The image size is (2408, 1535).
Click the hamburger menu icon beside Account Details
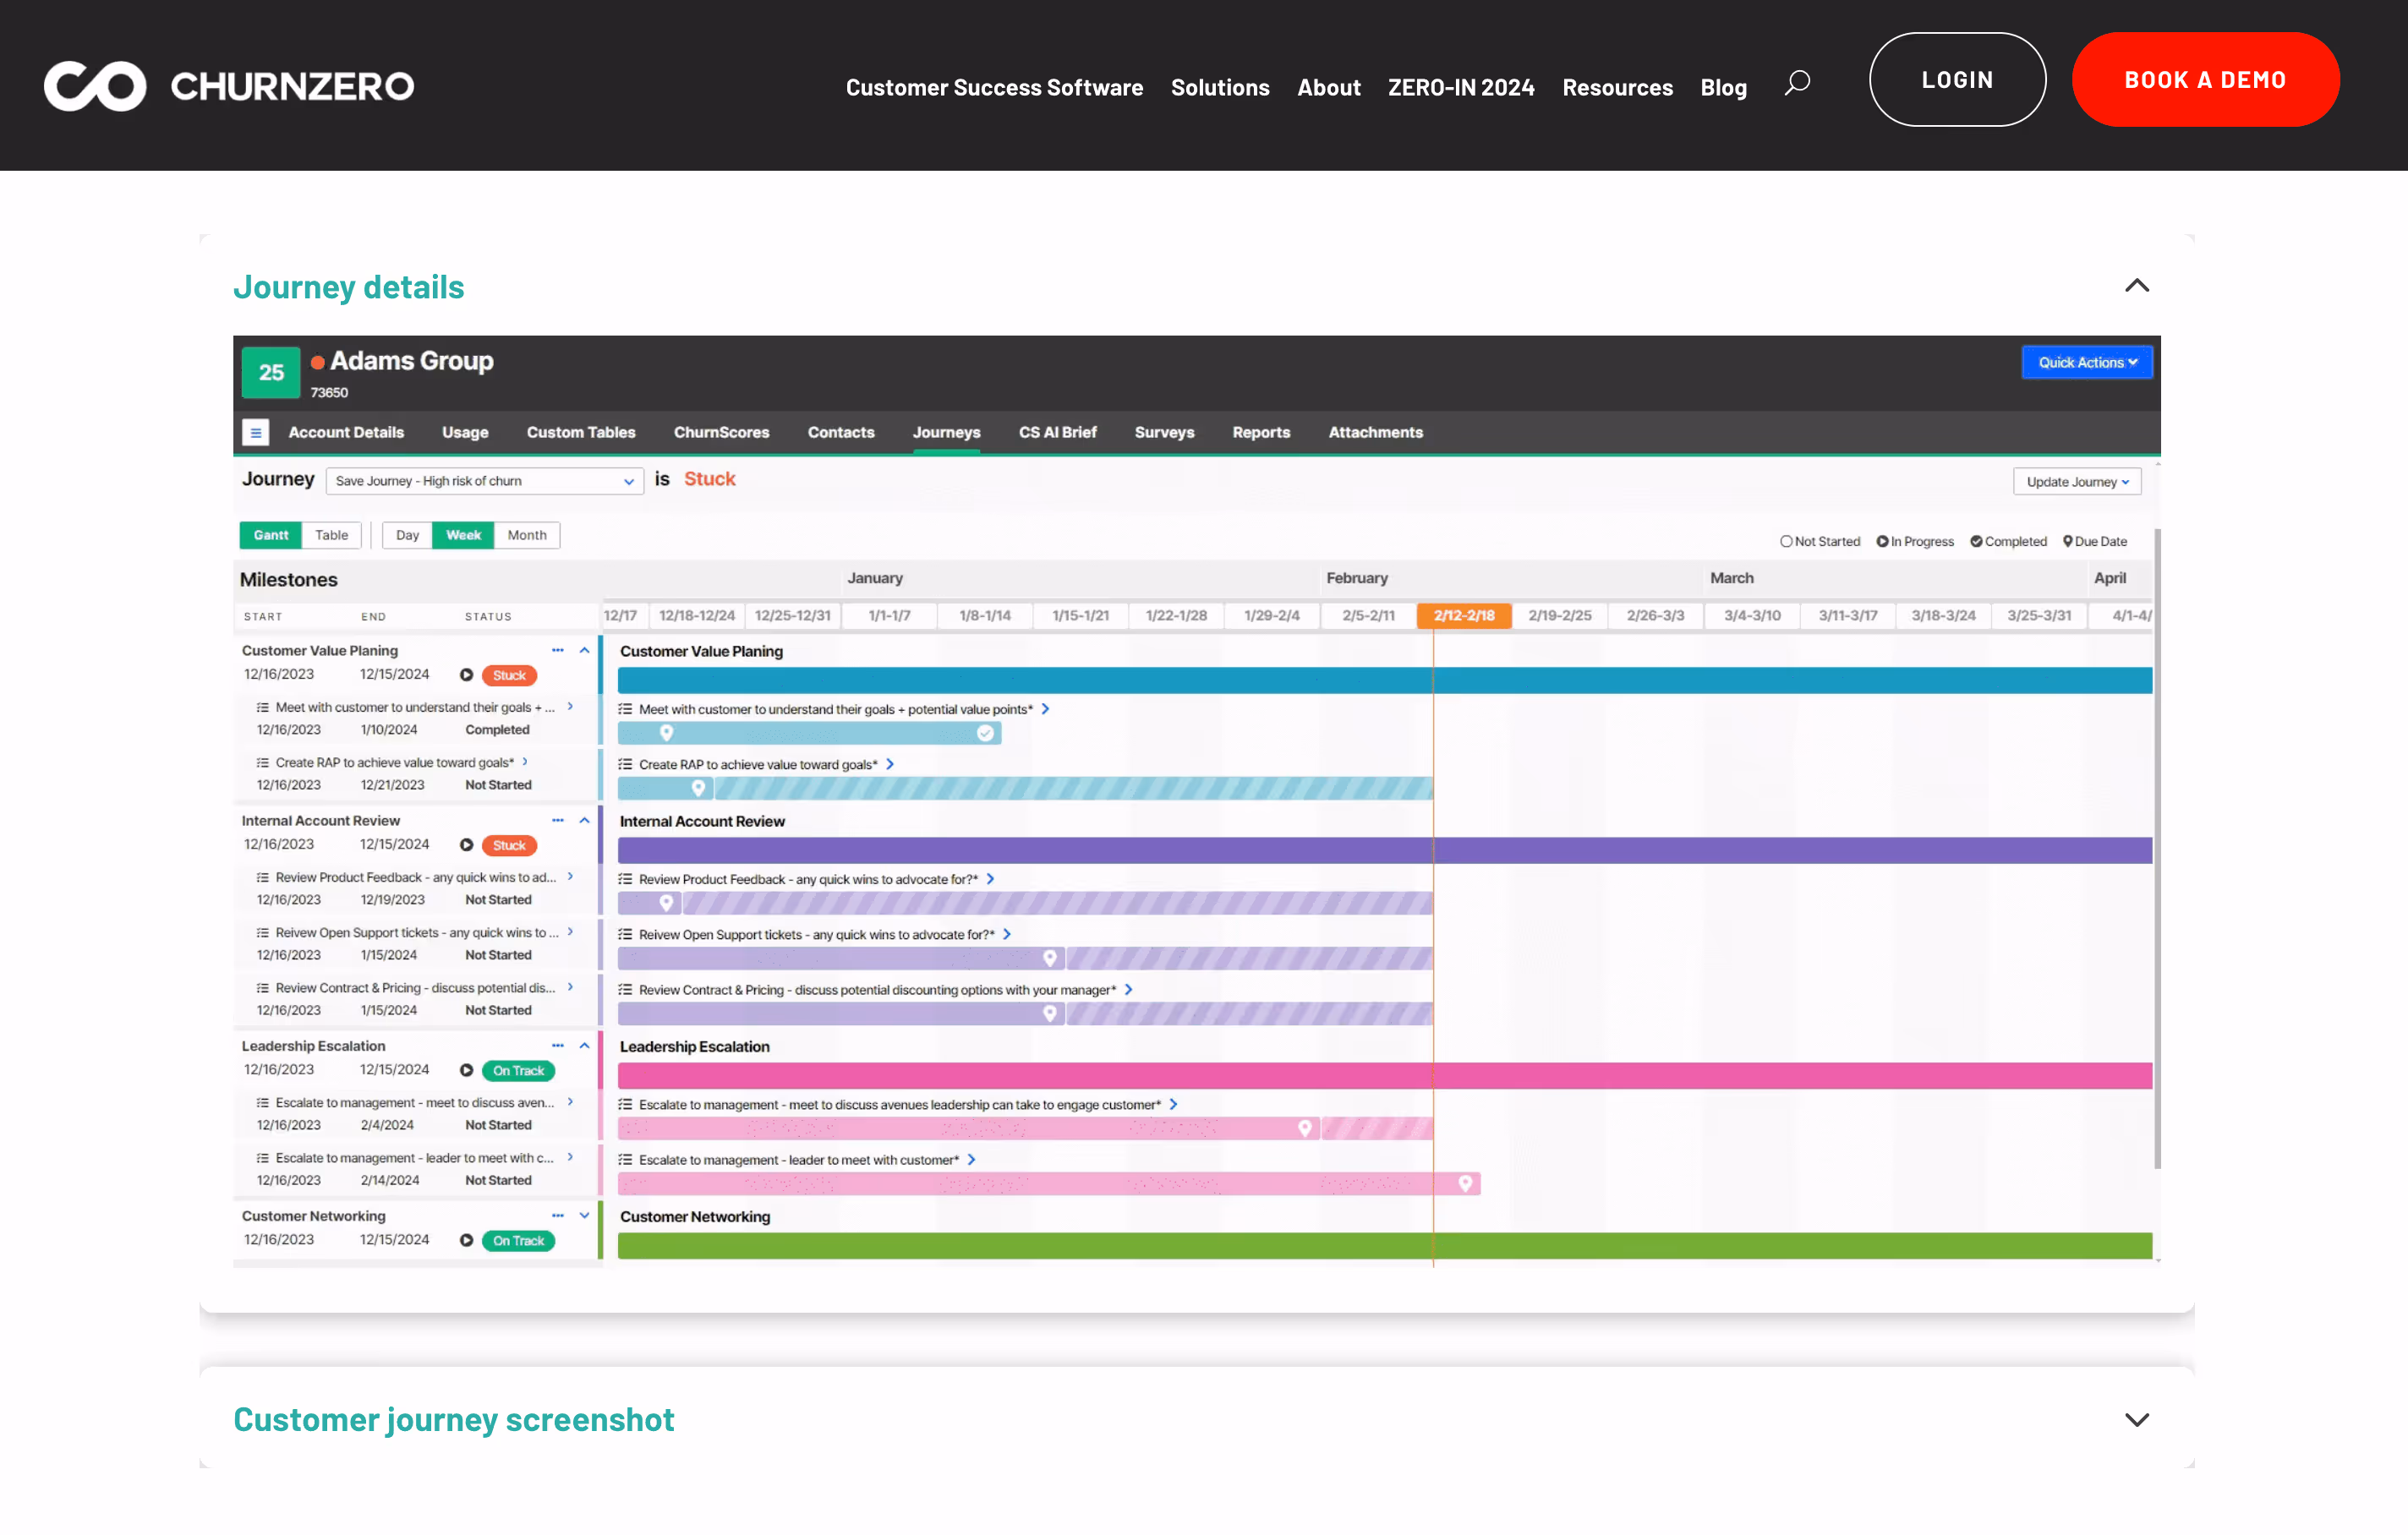pos(256,432)
